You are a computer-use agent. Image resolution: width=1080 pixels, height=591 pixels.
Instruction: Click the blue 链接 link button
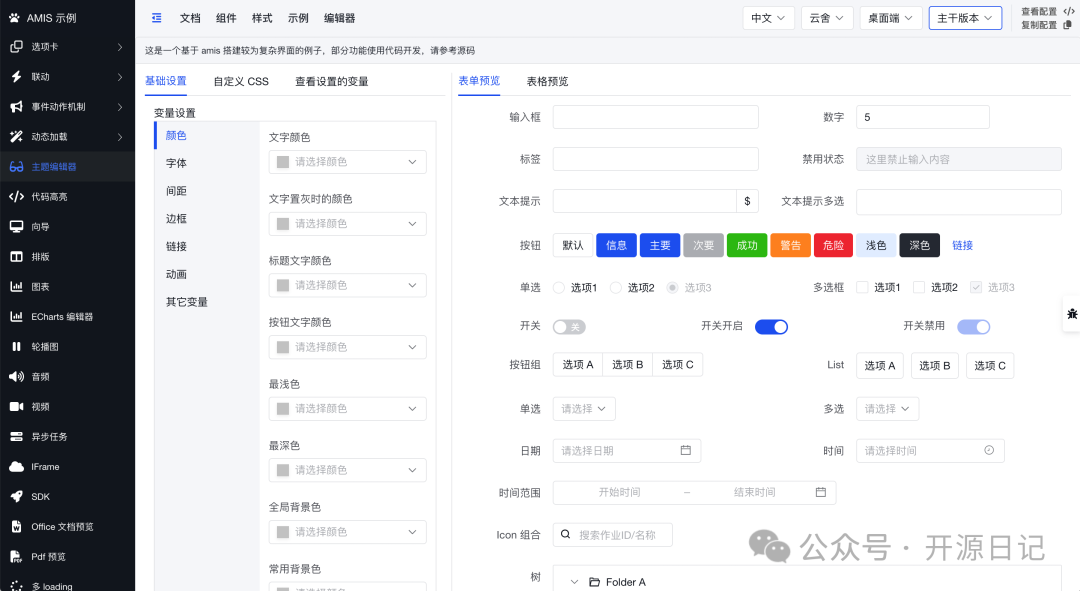click(962, 245)
